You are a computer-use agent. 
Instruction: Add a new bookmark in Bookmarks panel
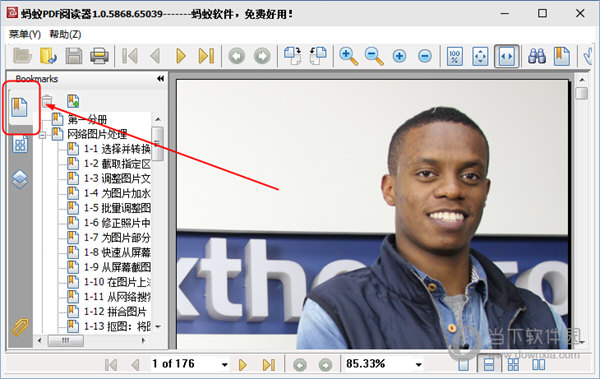pyautogui.click(x=73, y=101)
